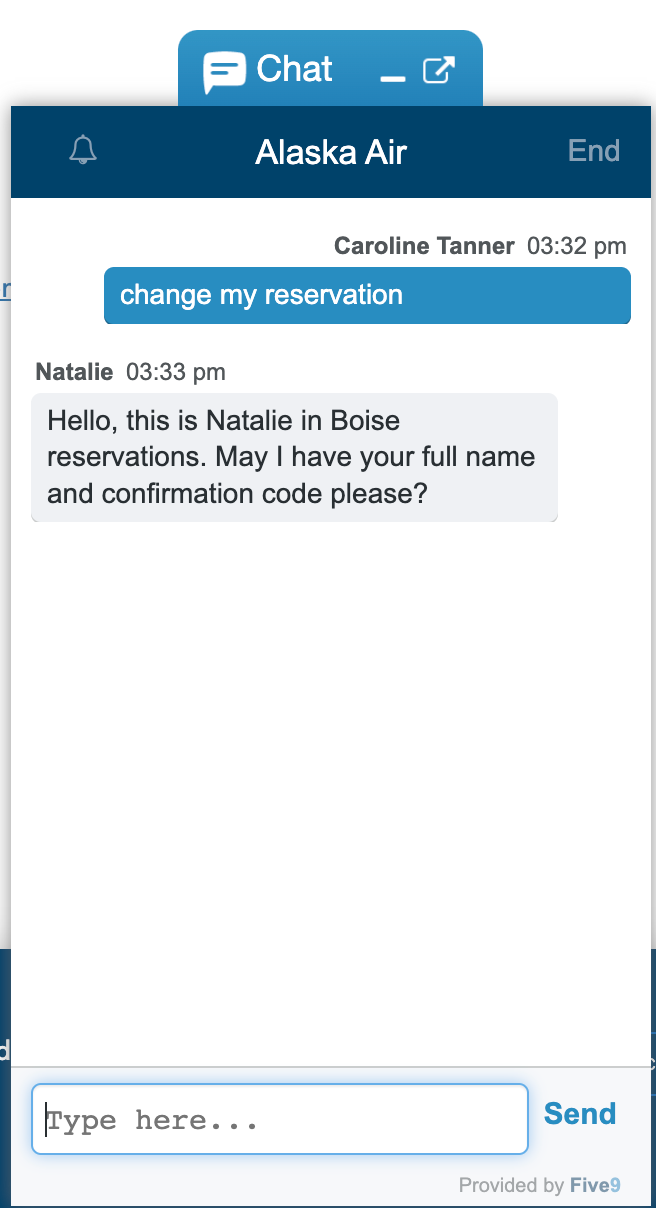Click the 'Chat' tab label

coord(294,70)
